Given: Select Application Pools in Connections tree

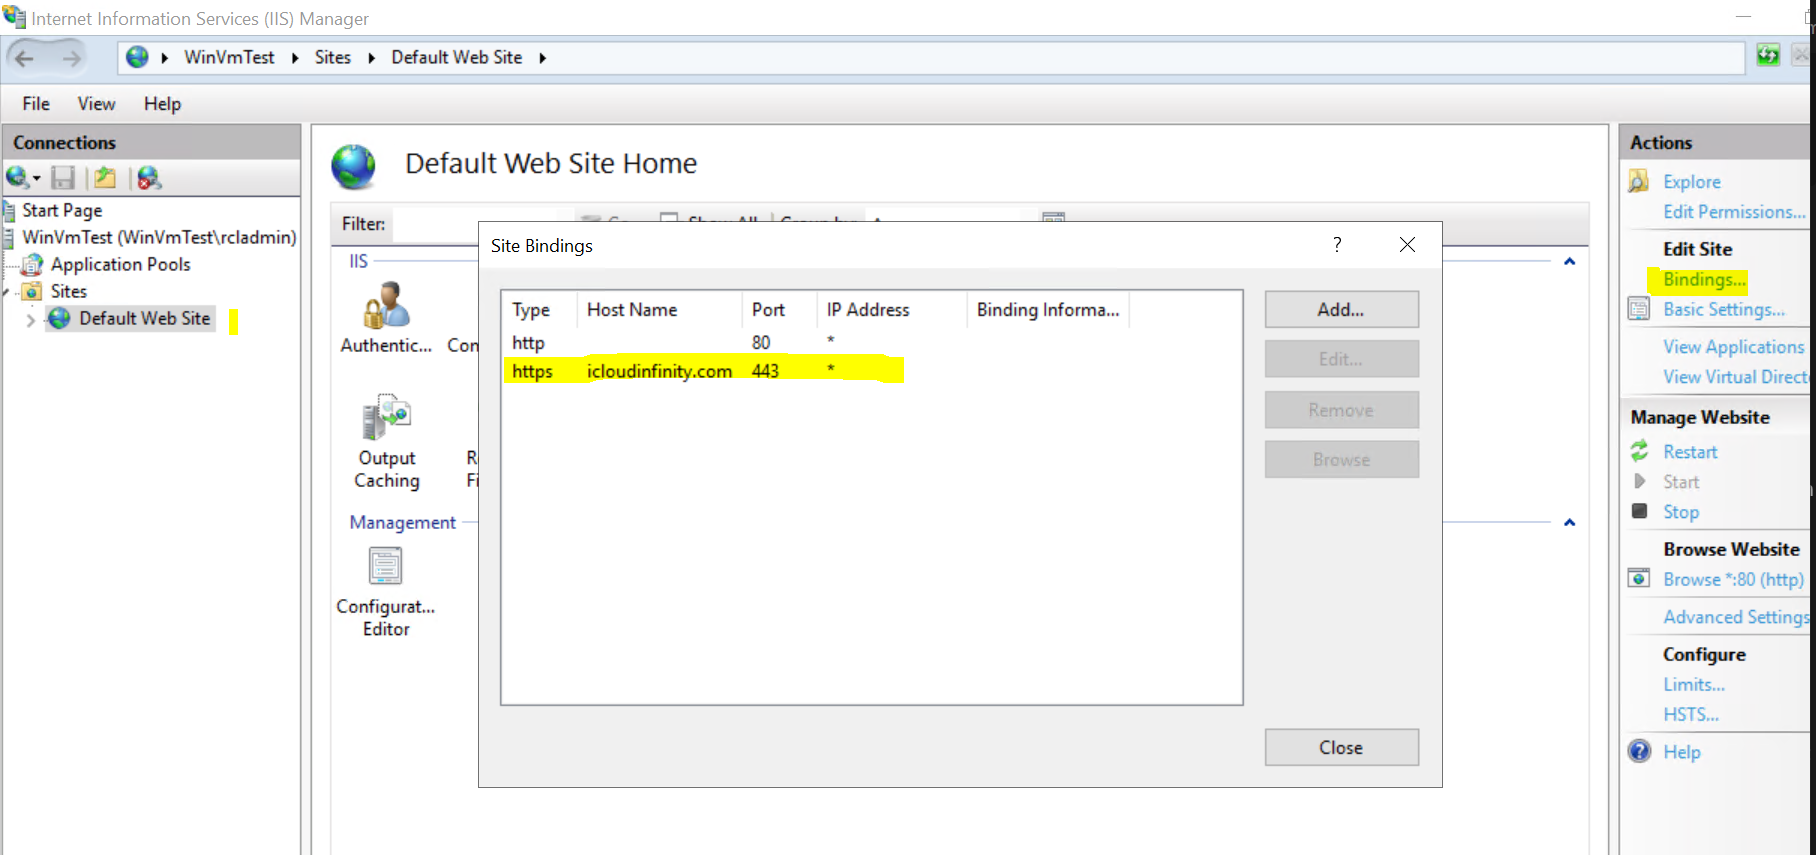Looking at the screenshot, I should [120, 264].
